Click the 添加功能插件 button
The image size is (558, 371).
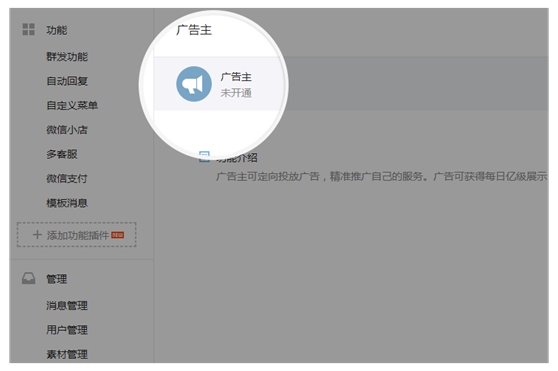click(77, 235)
